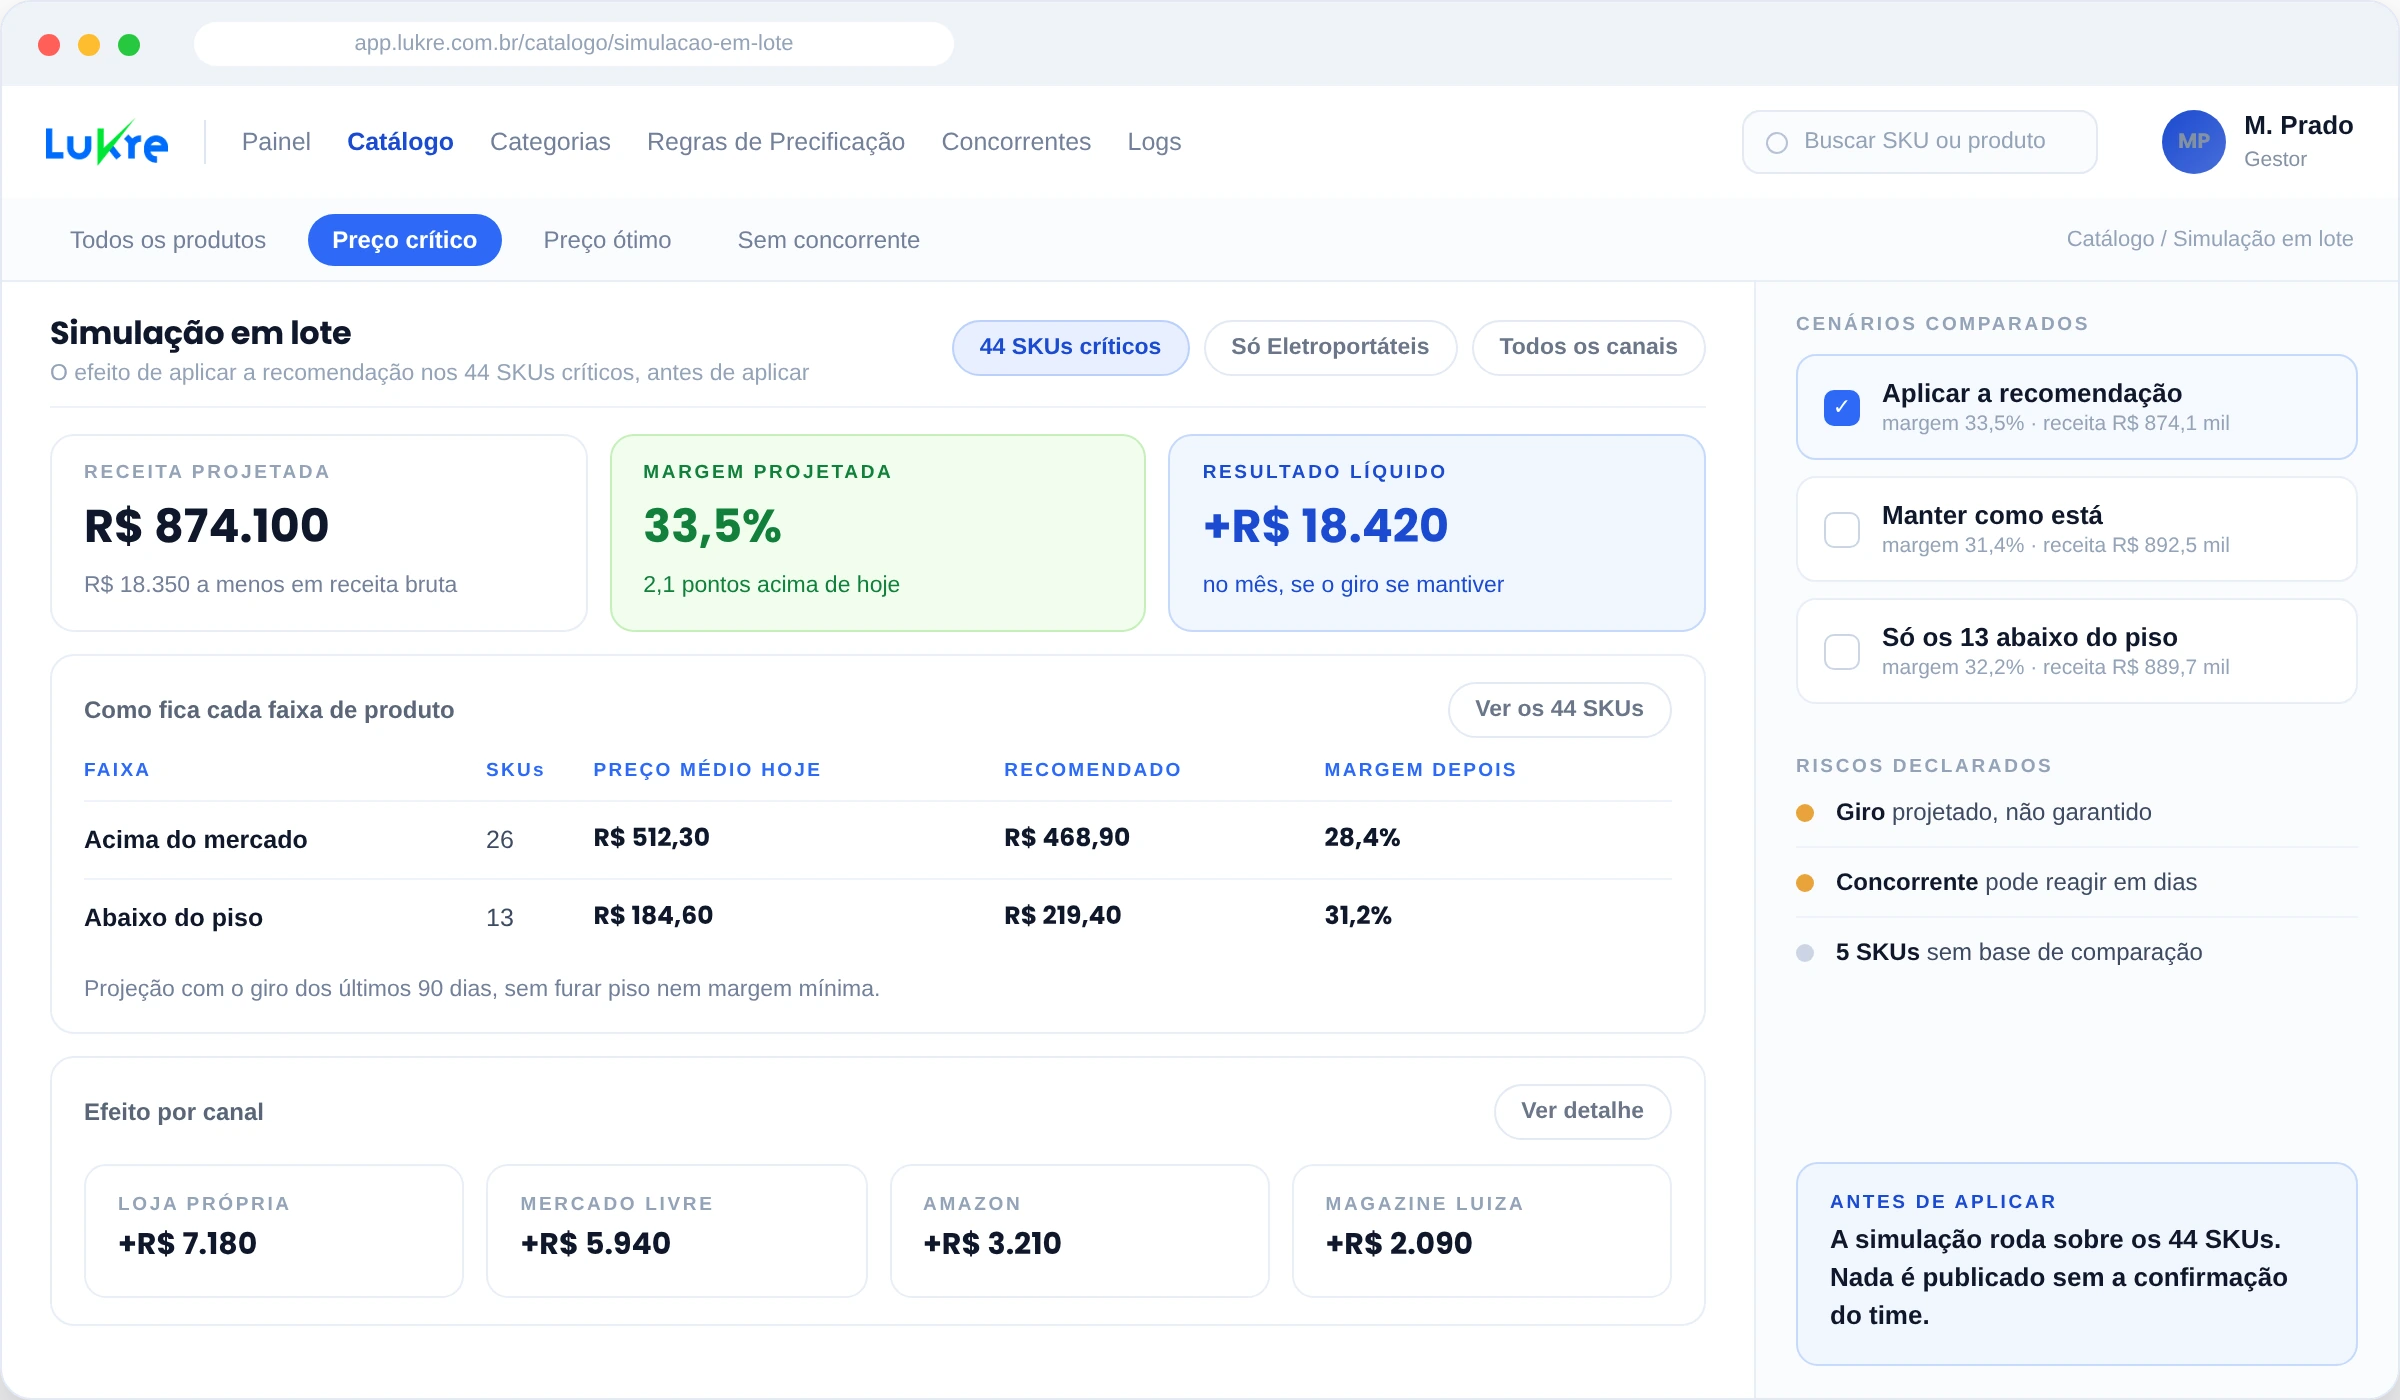The height and width of the screenshot is (1400, 2400).
Task: Switch to Todos os produtos tab
Action: [x=168, y=240]
